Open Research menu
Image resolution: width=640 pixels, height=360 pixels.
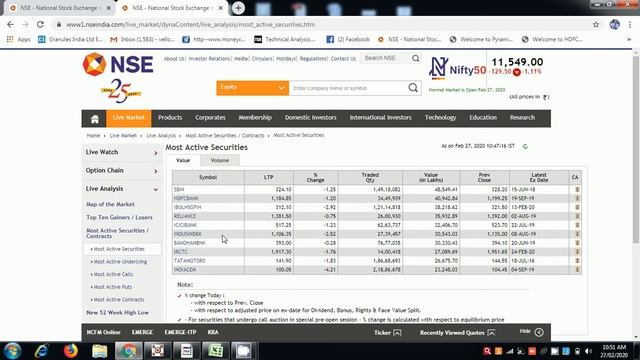point(522,118)
